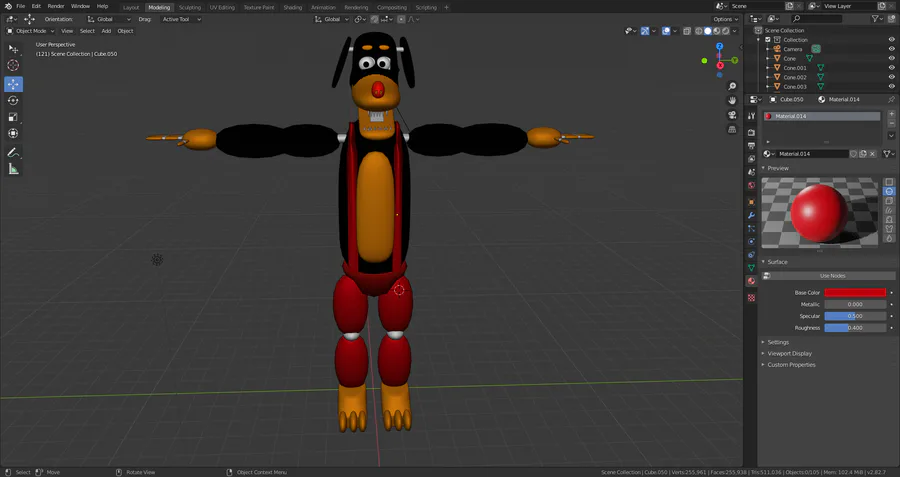Open the Render properties tab

click(x=751, y=133)
